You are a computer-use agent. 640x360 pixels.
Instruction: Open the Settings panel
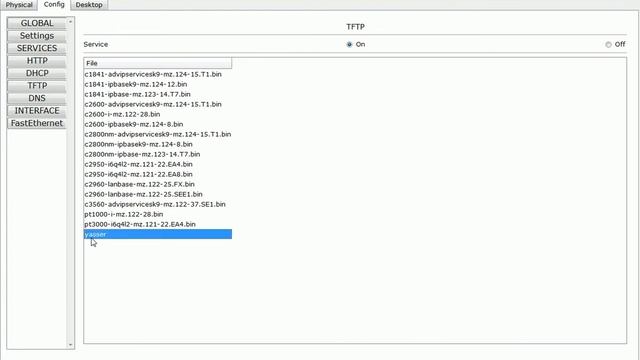[37, 36]
